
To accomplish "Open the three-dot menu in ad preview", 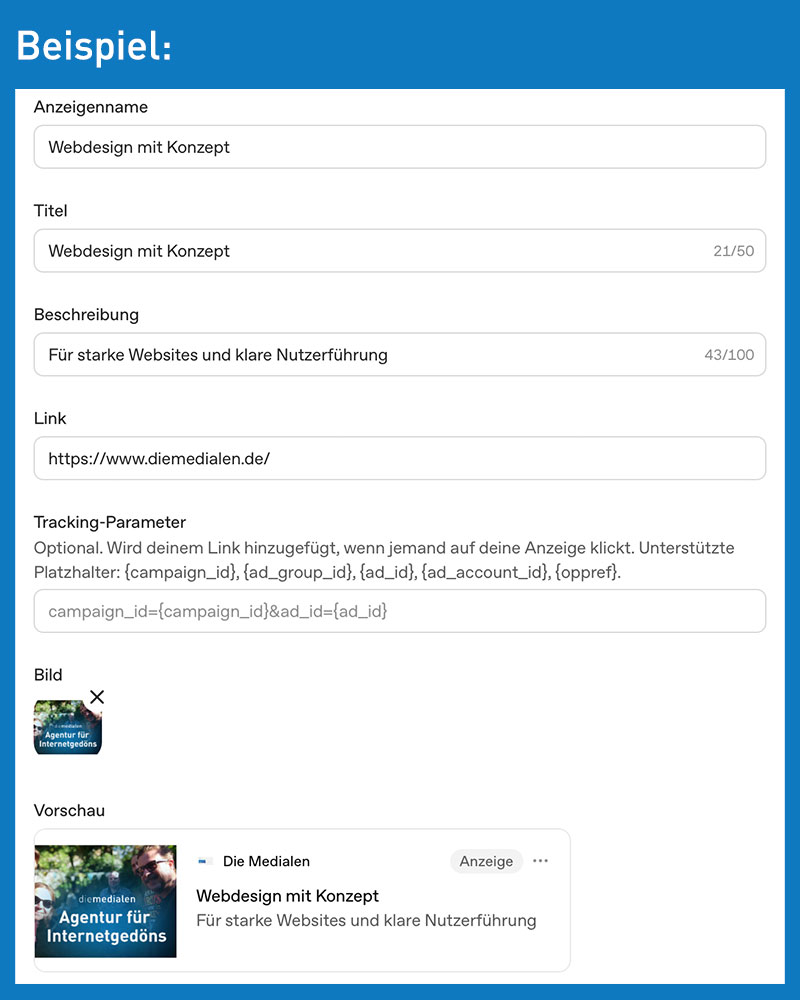I will 540,861.
